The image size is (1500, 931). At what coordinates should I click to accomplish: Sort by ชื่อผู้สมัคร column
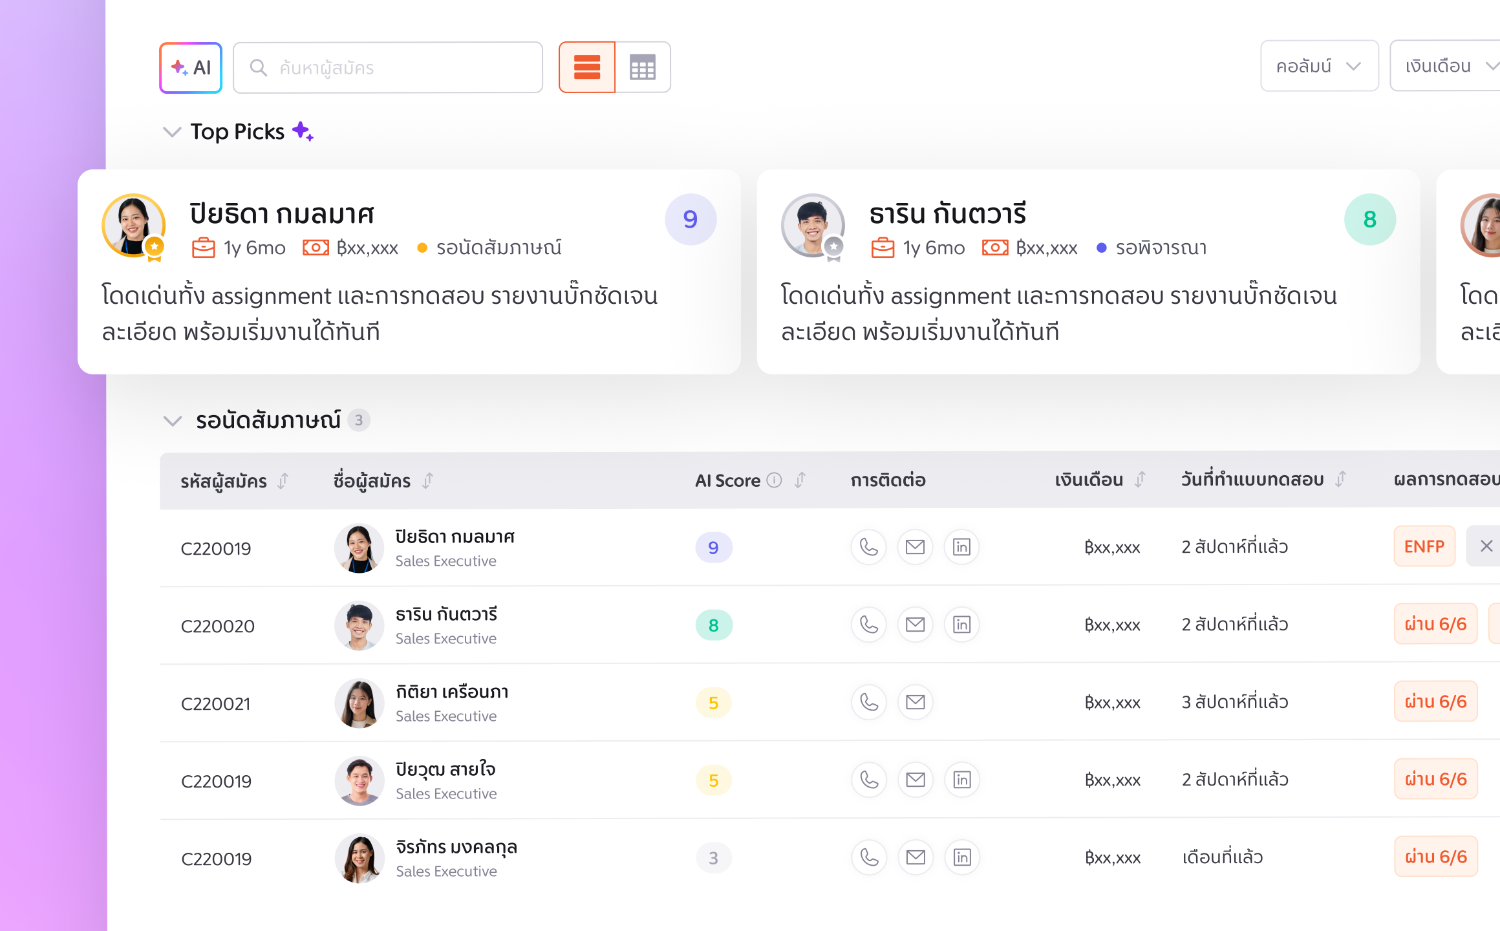click(428, 481)
